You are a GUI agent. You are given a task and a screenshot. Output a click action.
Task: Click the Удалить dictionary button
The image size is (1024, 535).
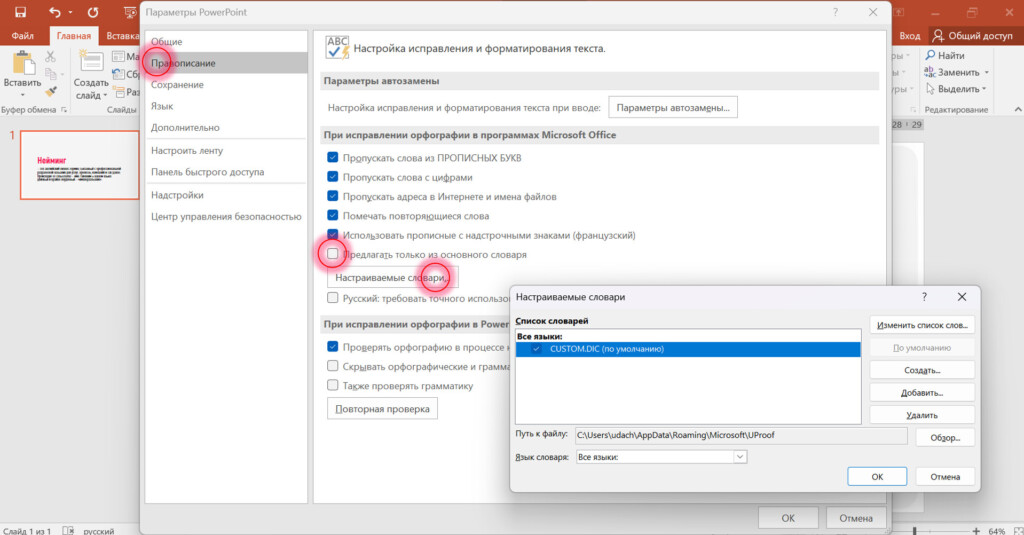click(x=921, y=415)
